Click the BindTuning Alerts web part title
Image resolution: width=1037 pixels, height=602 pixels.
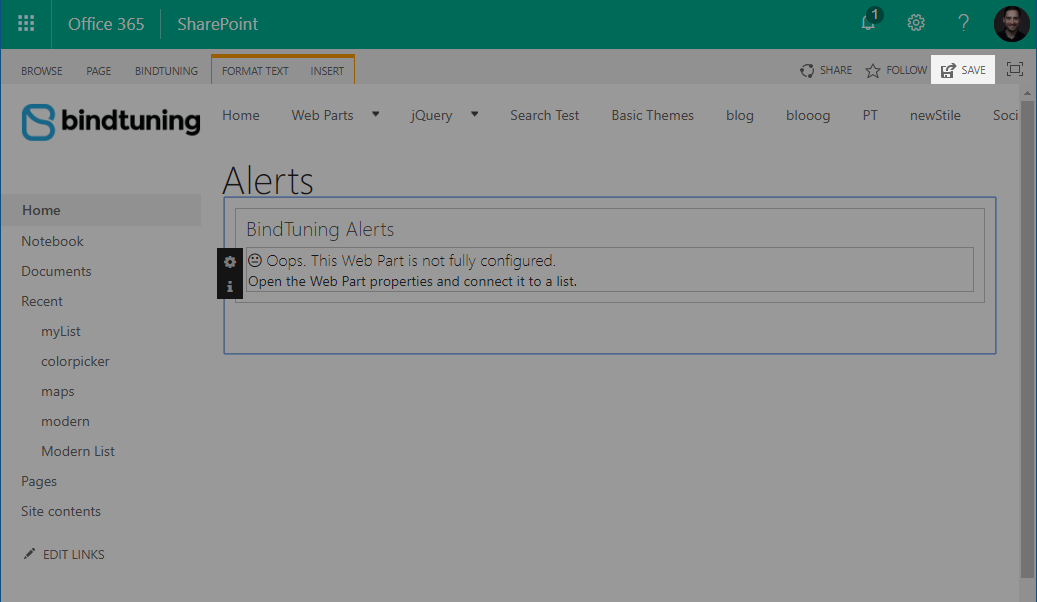click(320, 229)
